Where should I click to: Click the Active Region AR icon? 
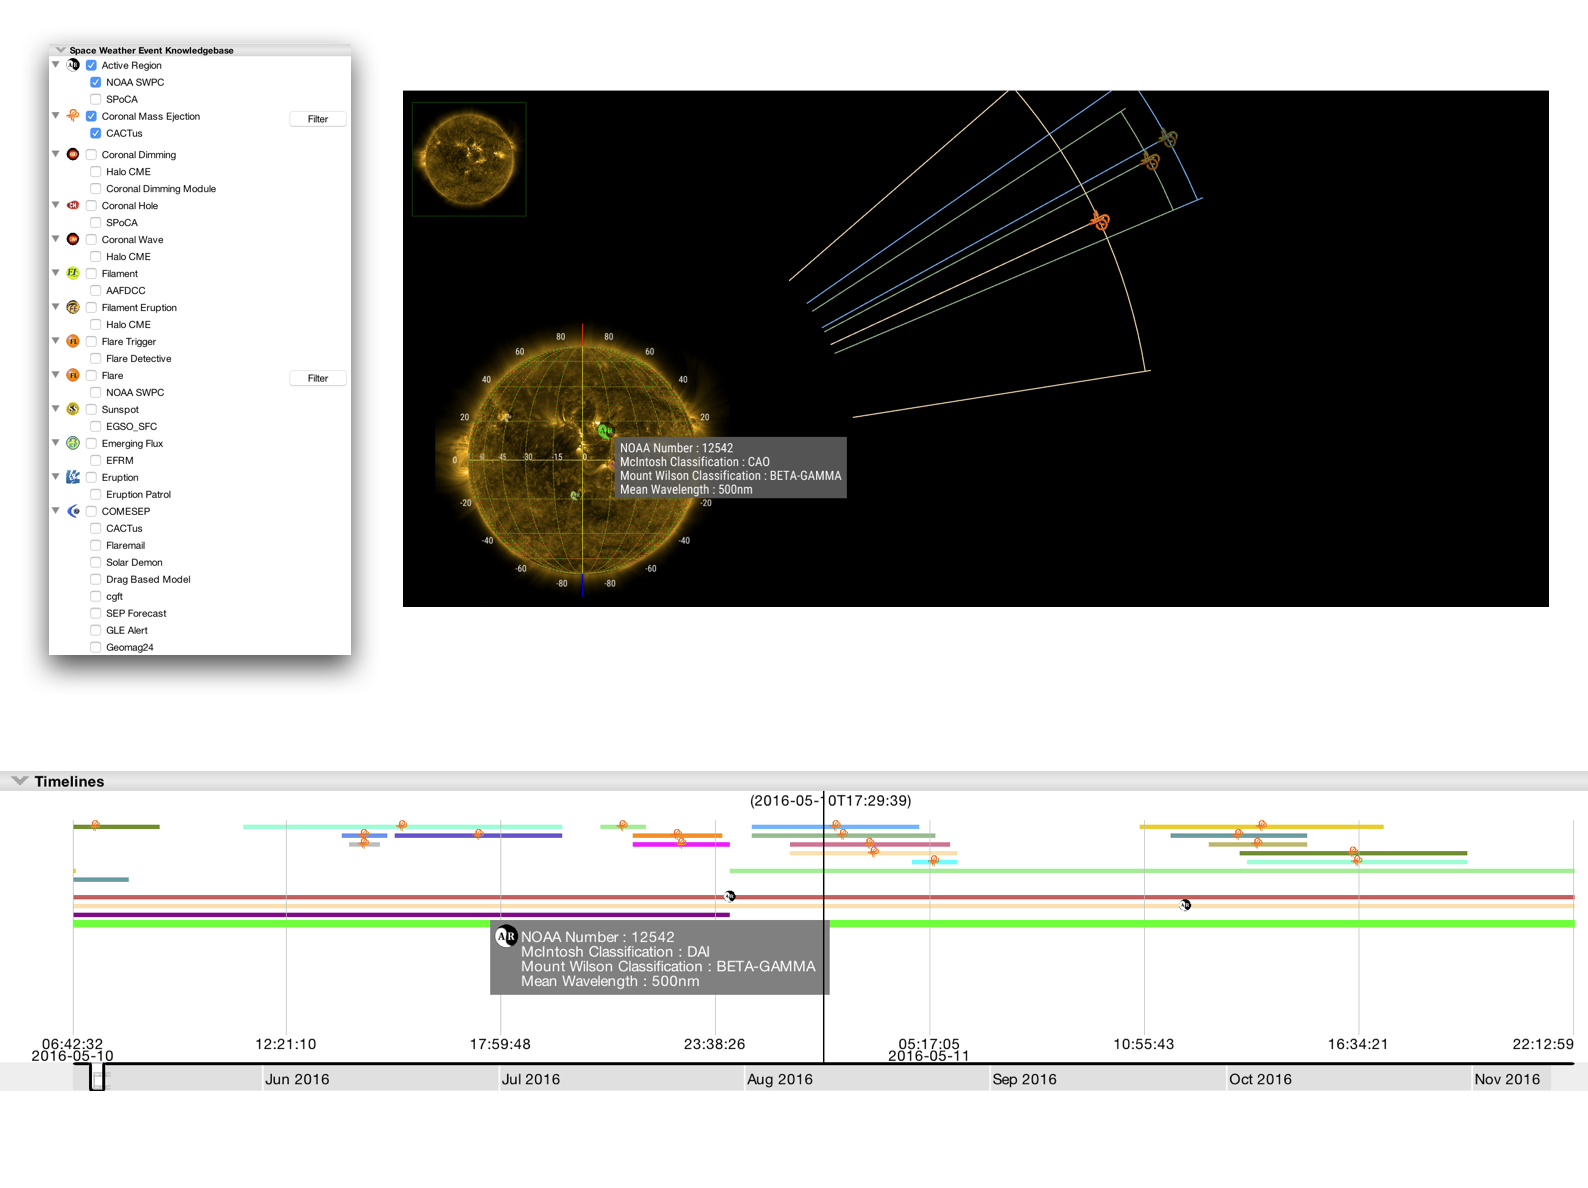click(x=73, y=65)
